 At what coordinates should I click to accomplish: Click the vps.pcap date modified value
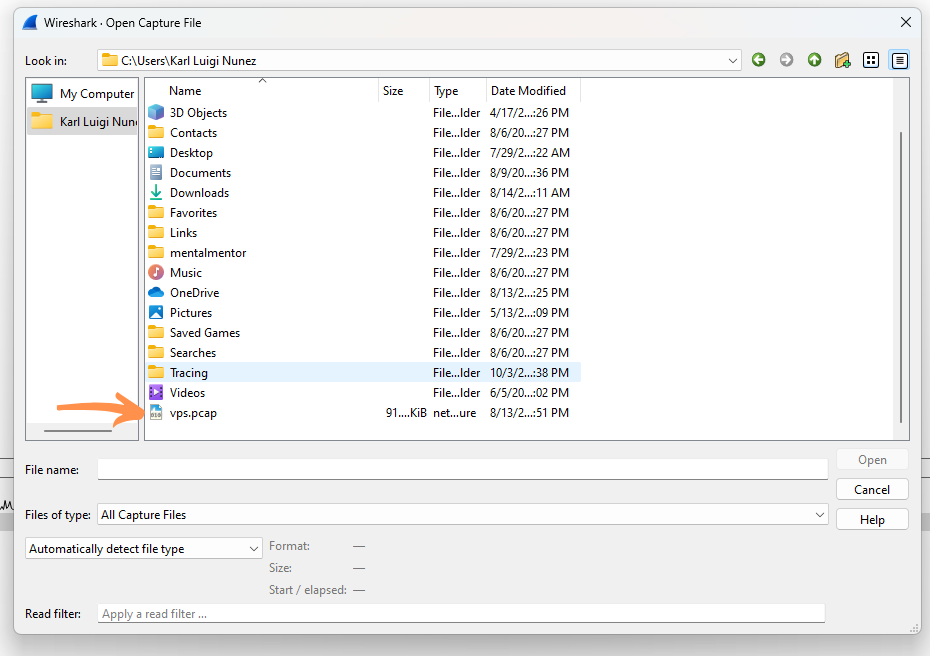pos(529,413)
